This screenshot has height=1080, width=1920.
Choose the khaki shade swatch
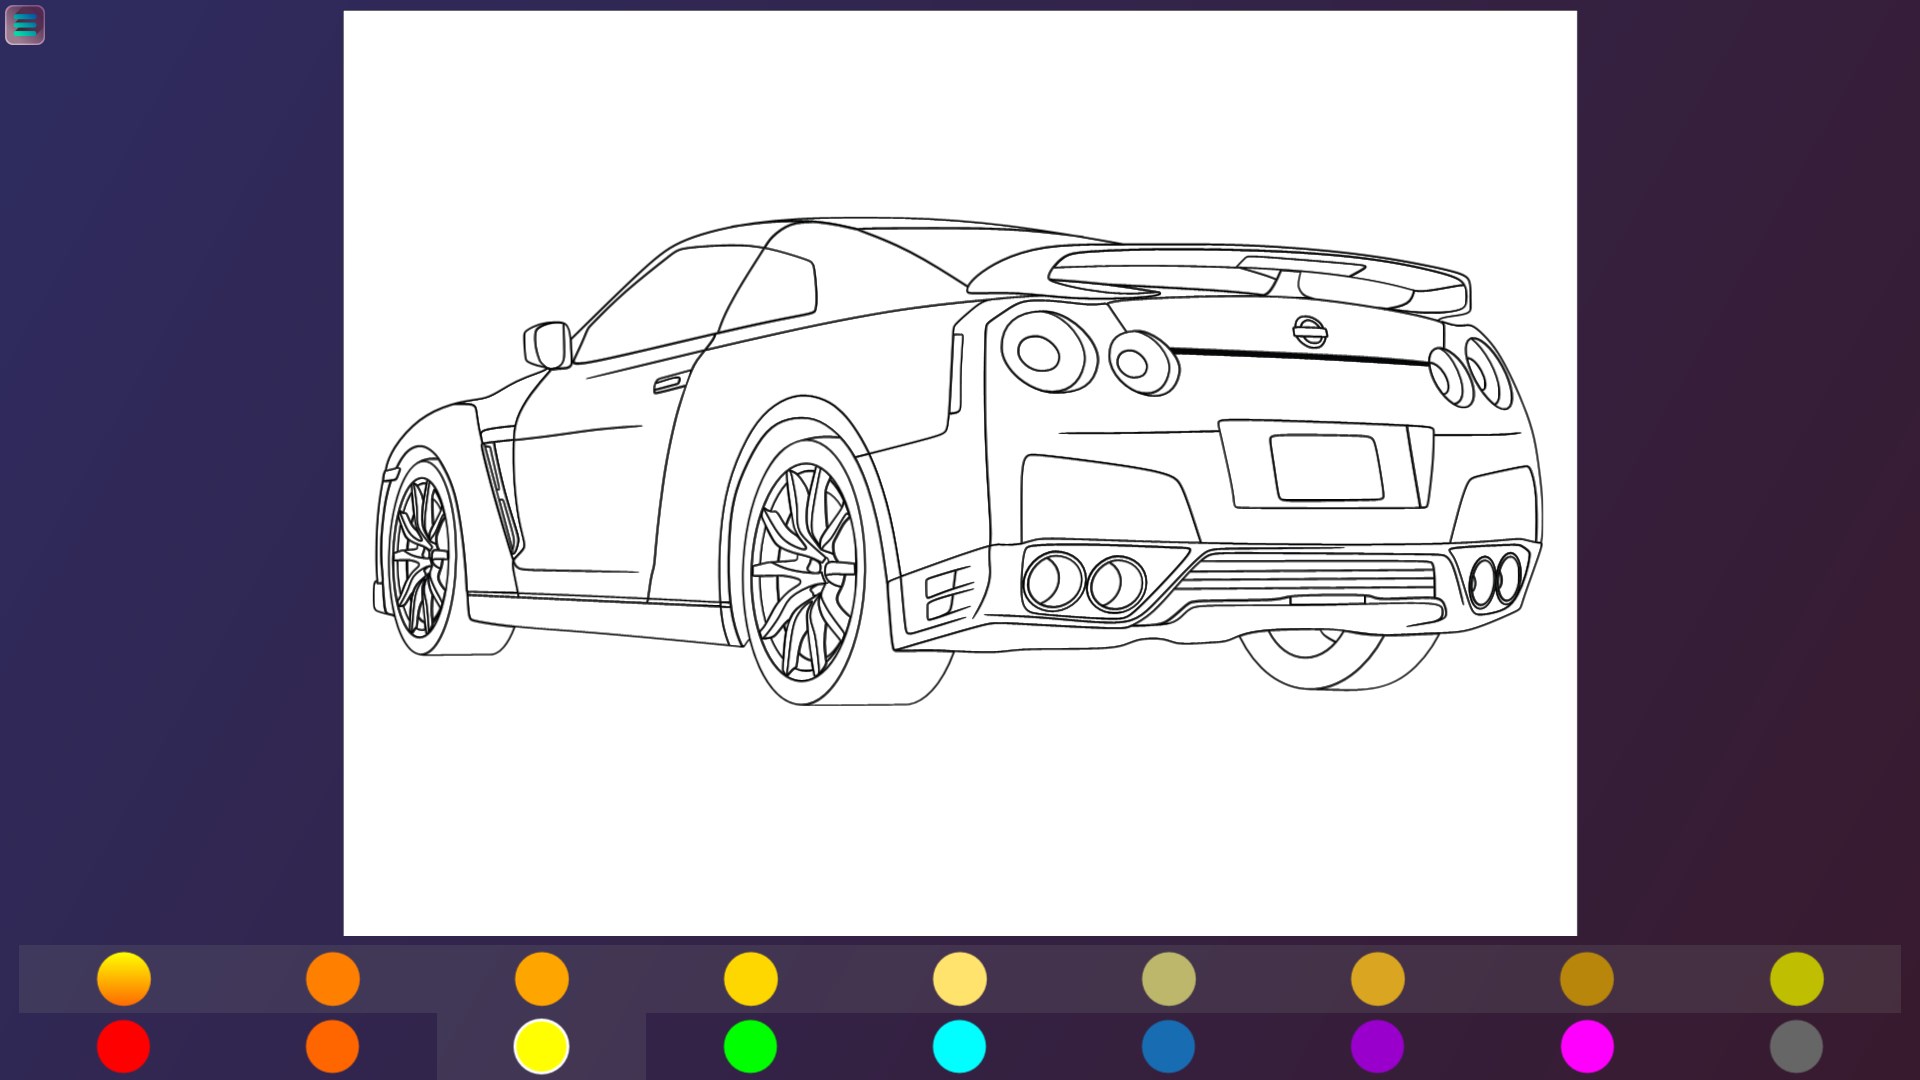(x=1168, y=978)
